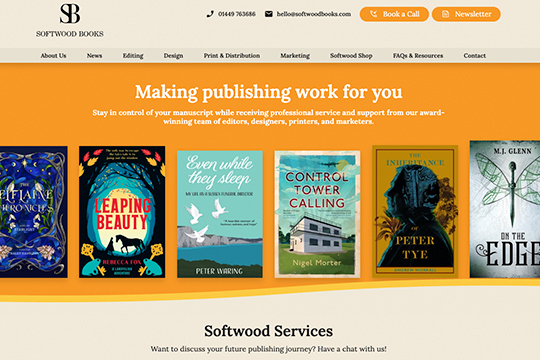
Task: Email hello@softwoodbooks.com
Action: tap(314, 14)
